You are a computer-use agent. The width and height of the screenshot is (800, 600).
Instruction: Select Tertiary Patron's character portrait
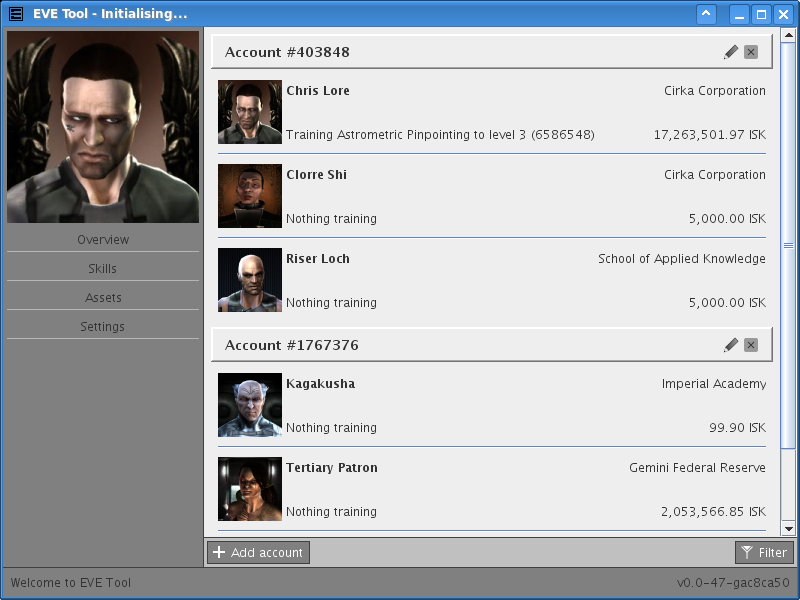pos(250,489)
